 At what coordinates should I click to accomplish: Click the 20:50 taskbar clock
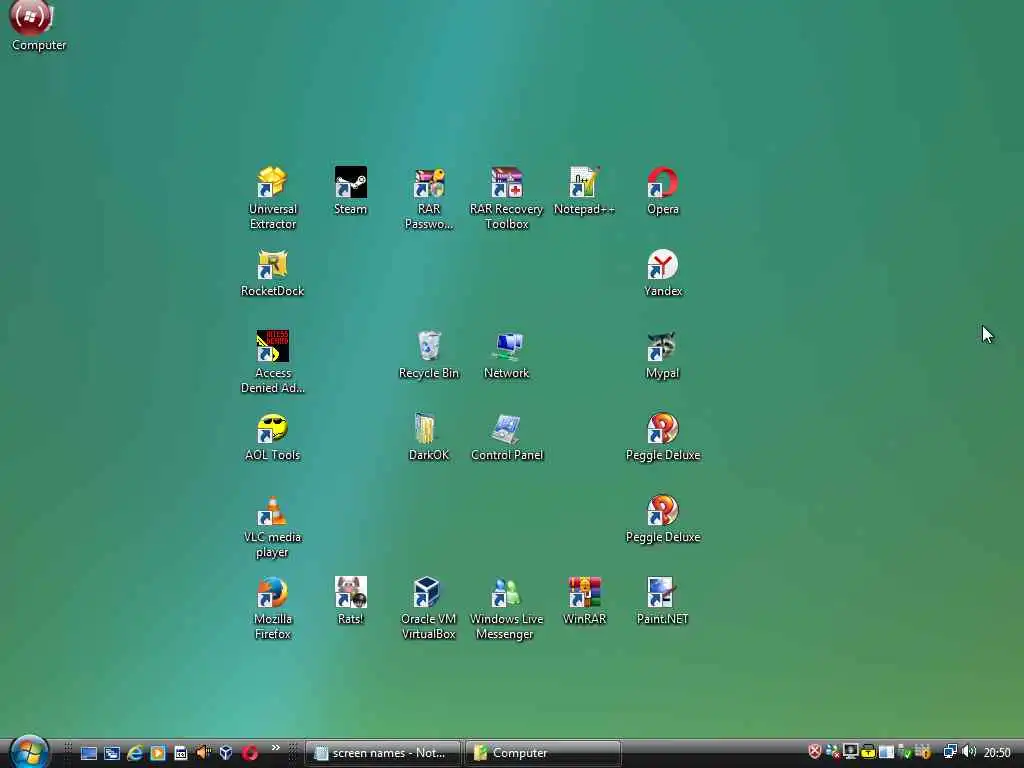point(997,753)
